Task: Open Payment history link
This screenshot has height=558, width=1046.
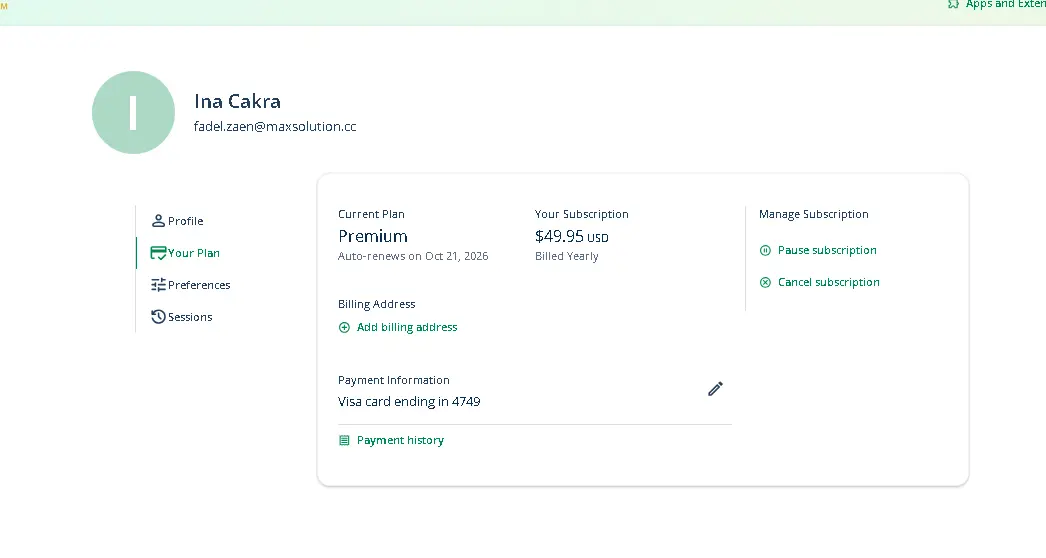Action: click(x=400, y=441)
